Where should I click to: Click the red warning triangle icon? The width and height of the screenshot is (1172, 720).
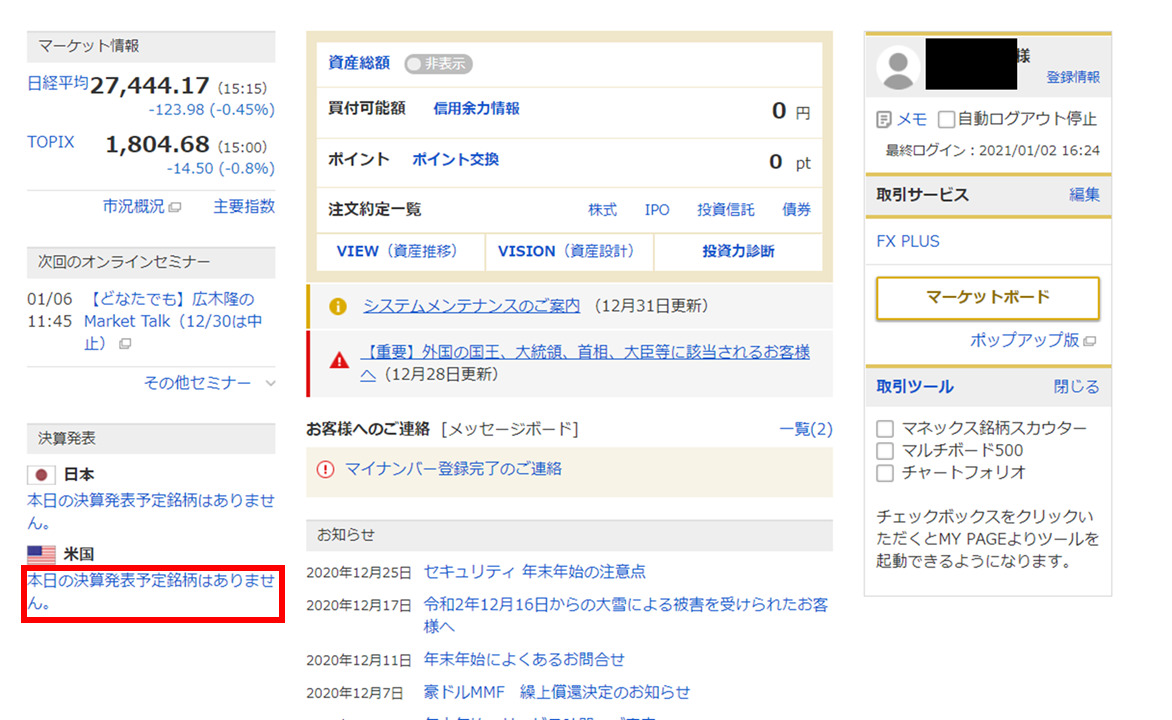[x=339, y=361]
